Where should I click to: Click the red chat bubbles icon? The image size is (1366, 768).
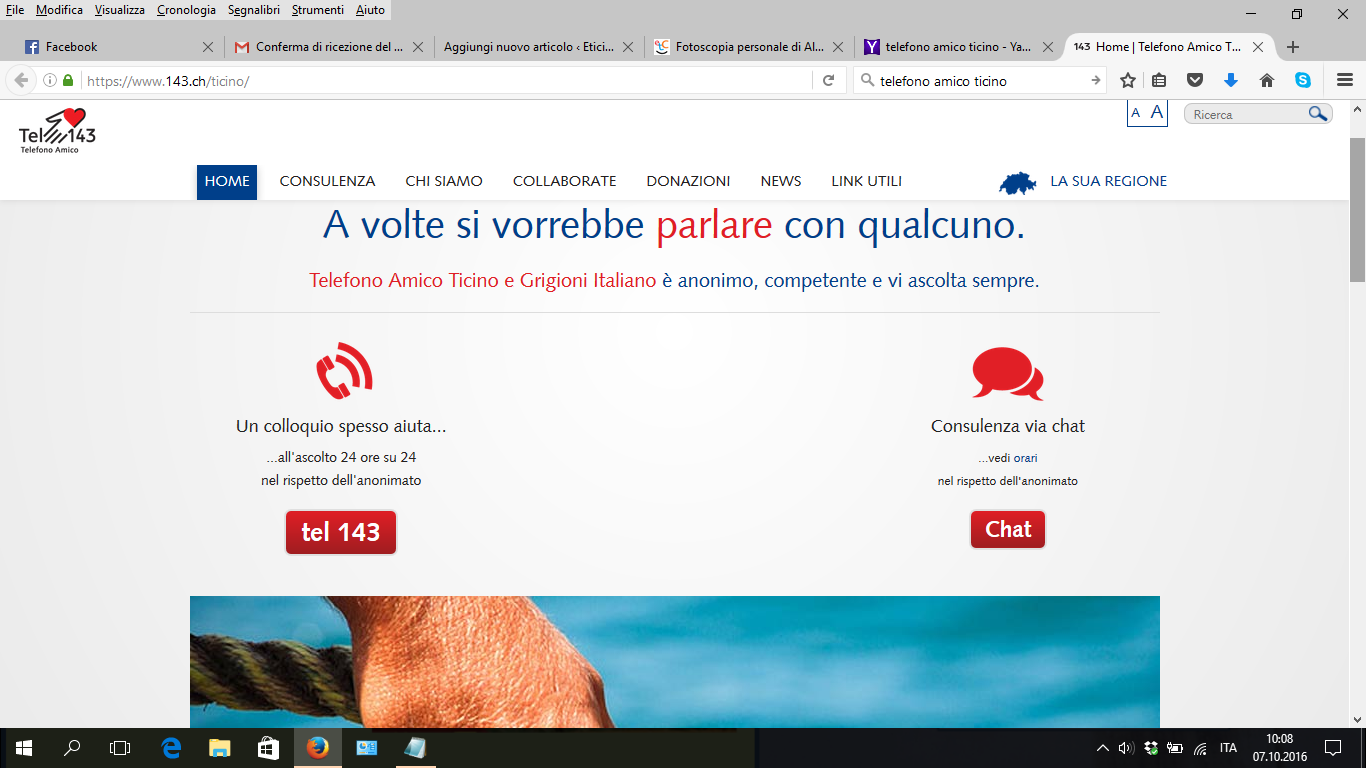1008,374
